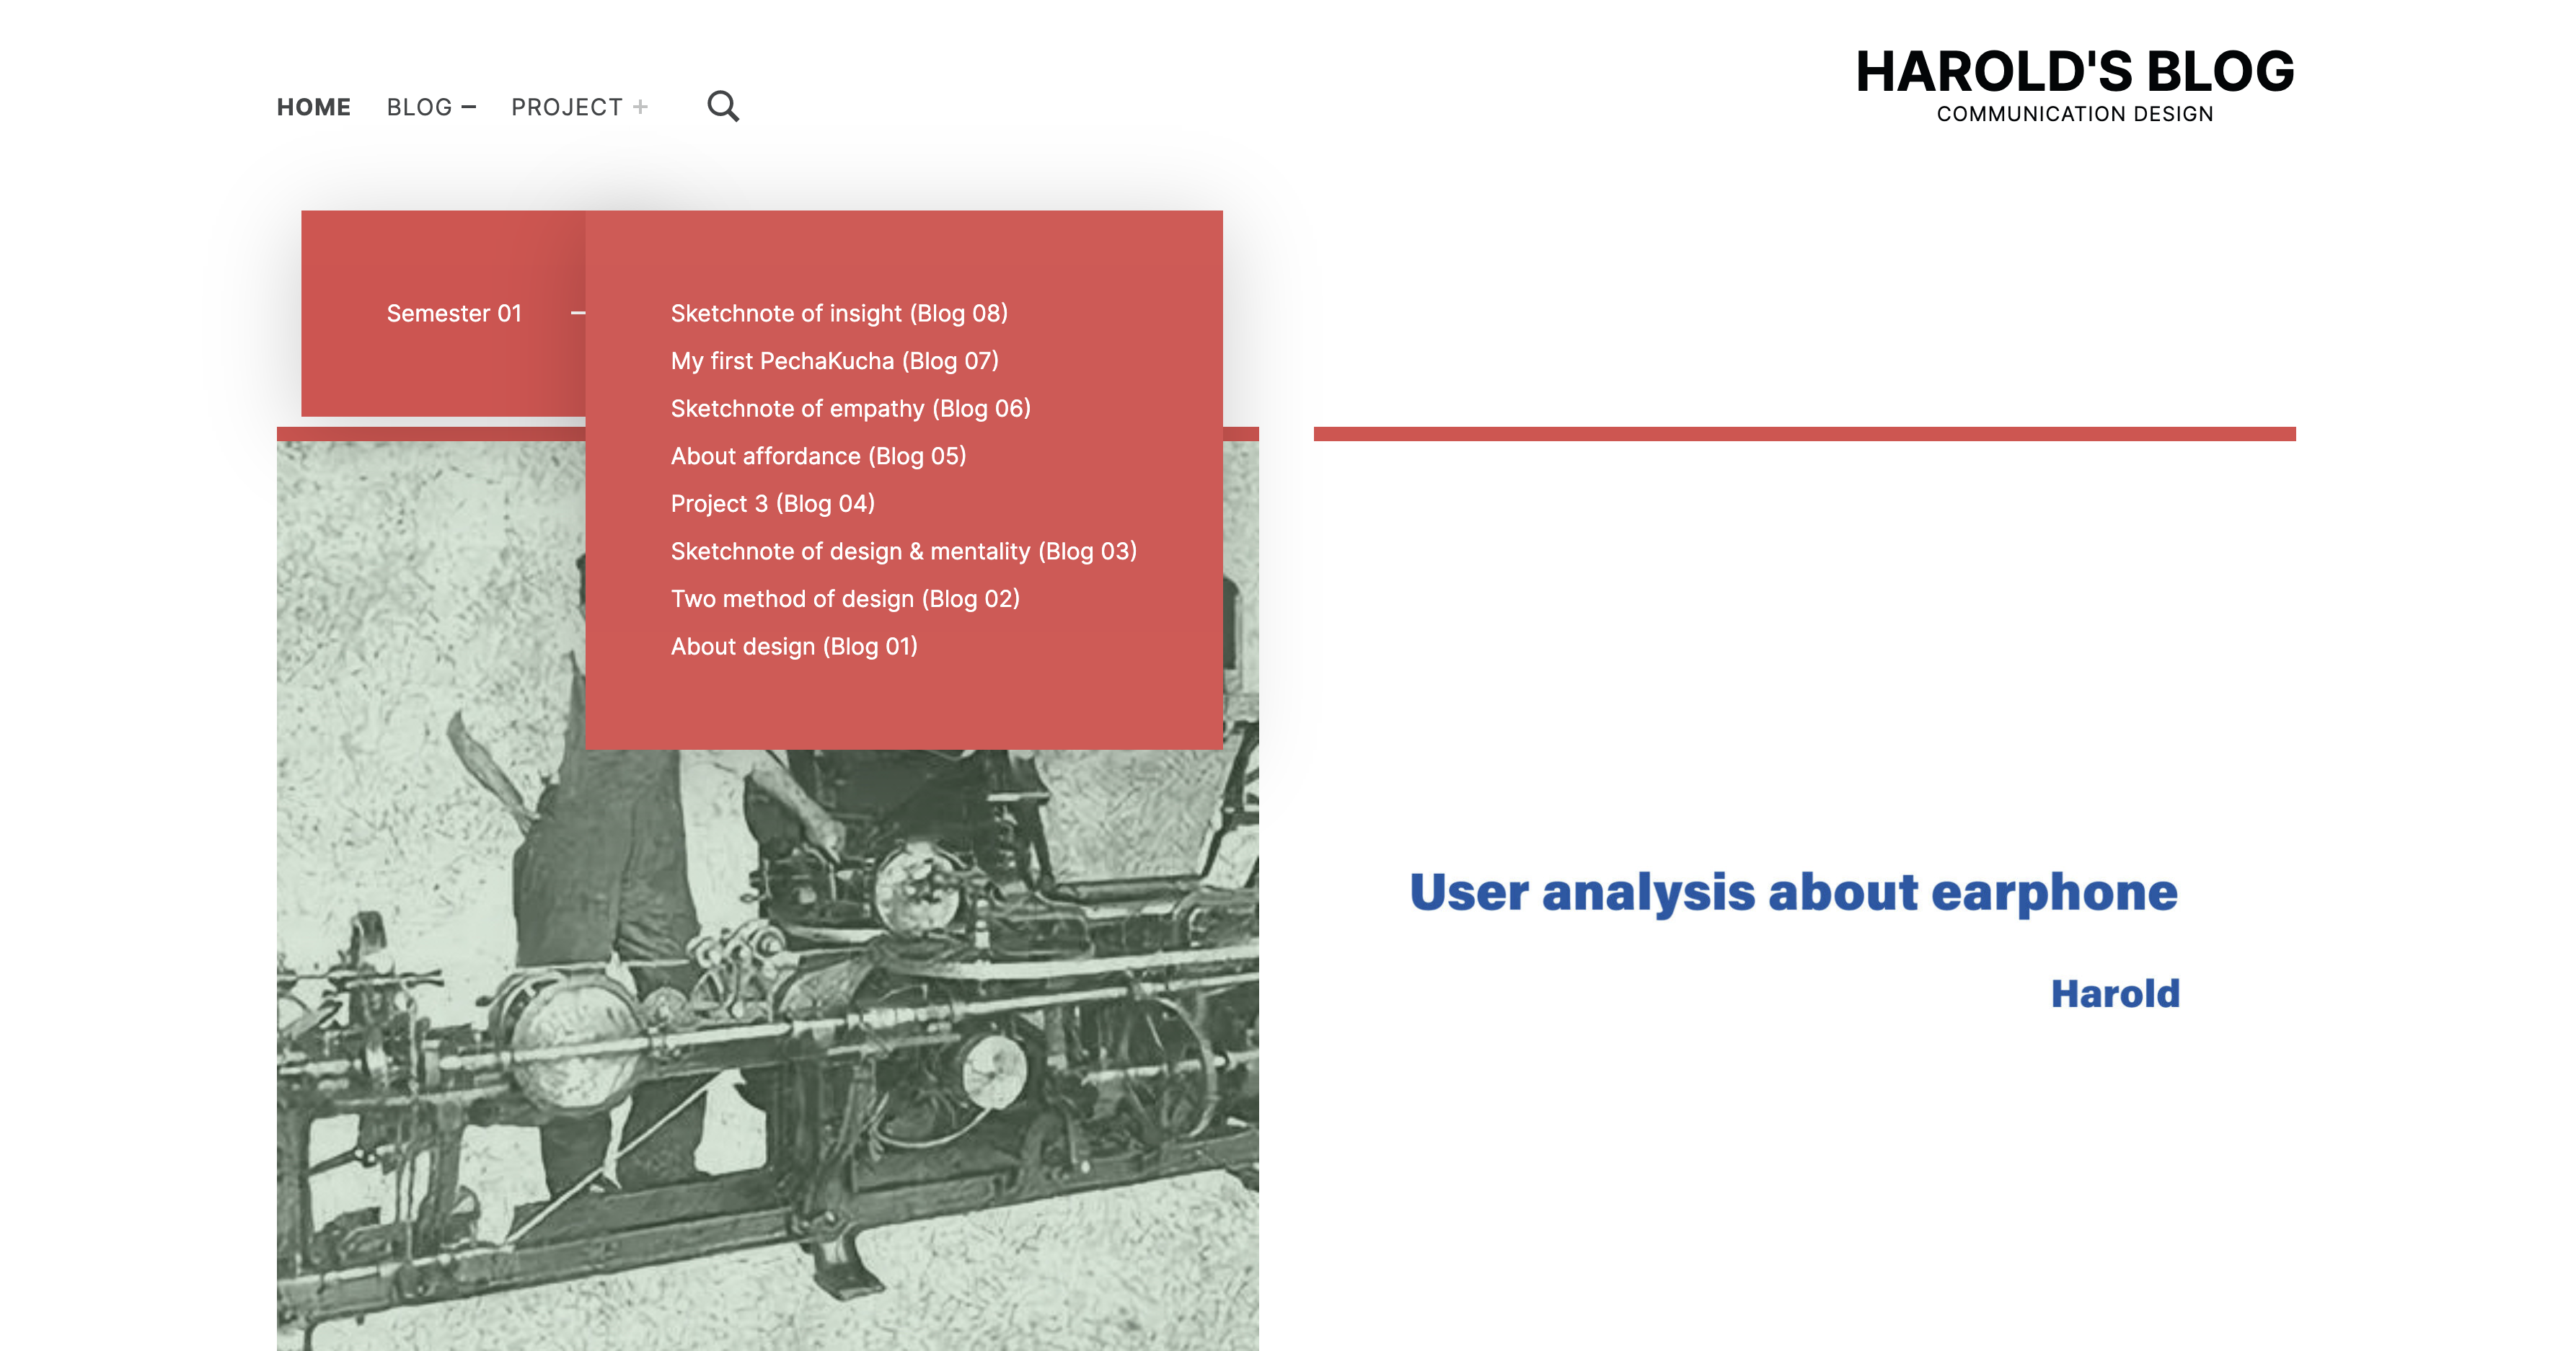Go to the HOME nav item
This screenshot has width=2576, height=1351.
click(314, 107)
